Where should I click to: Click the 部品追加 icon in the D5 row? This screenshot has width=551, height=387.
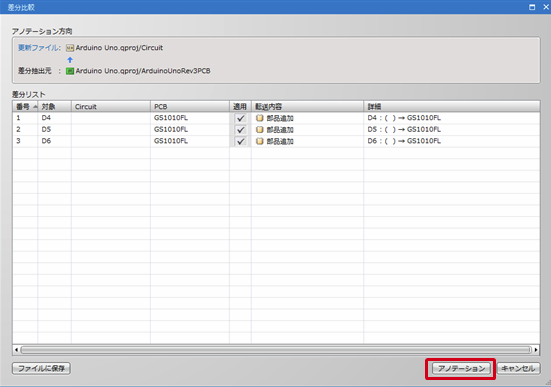pyautogui.click(x=259, y=130)
